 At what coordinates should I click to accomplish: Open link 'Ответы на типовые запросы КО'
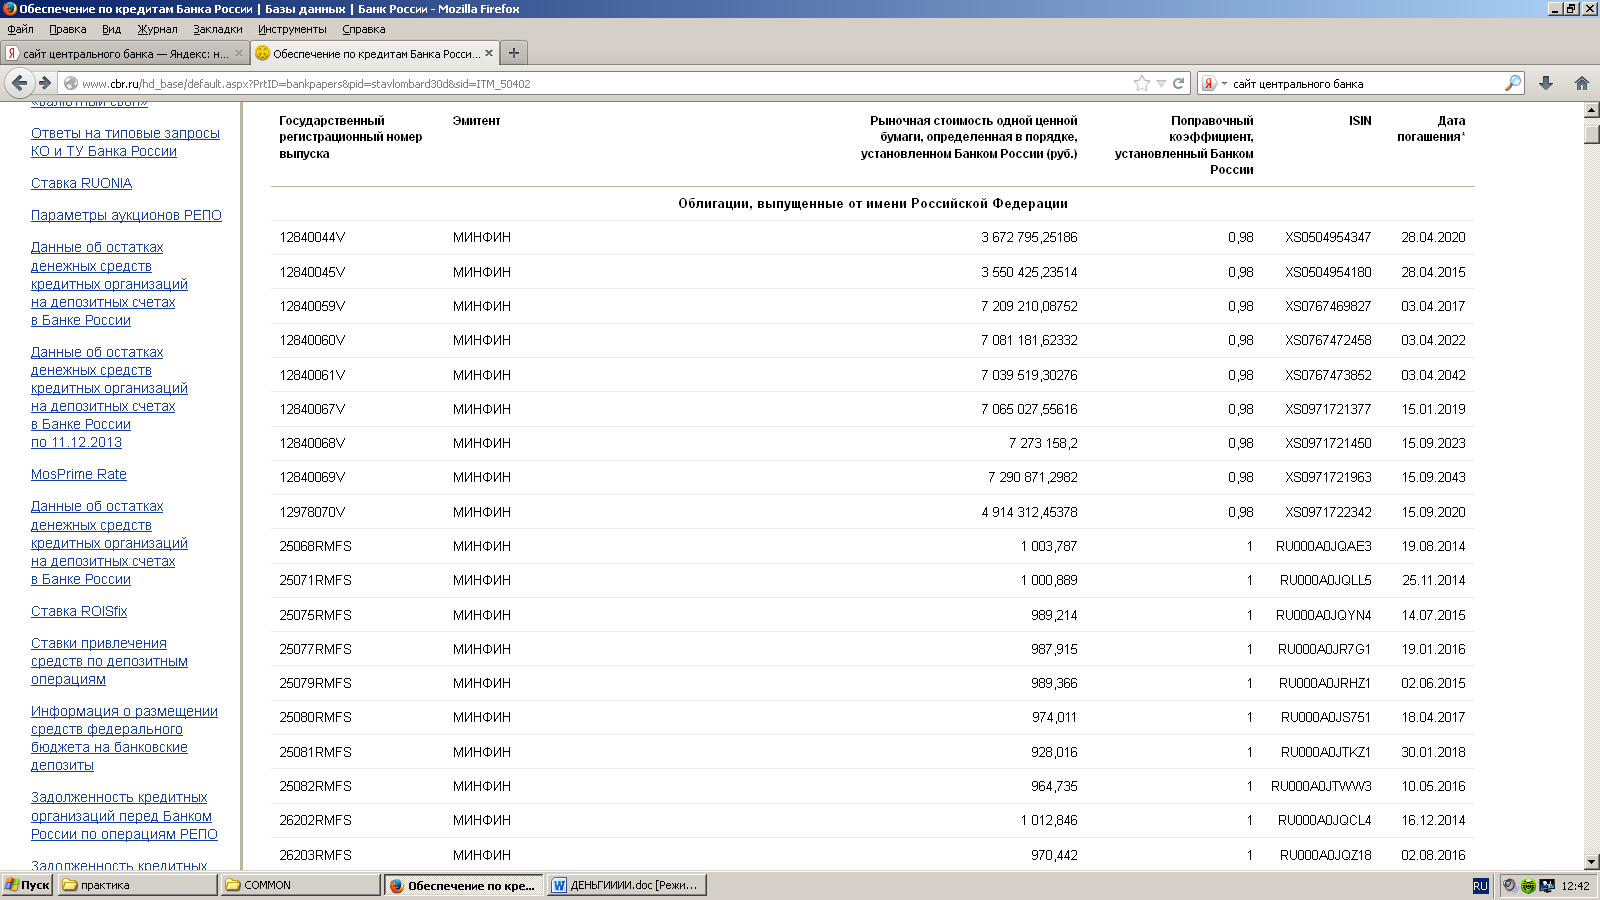(125, 142)
